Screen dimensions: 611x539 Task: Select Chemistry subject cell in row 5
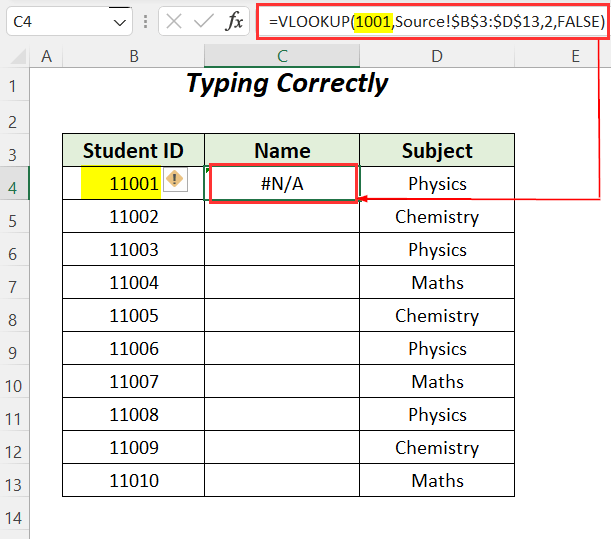(437, 216)
